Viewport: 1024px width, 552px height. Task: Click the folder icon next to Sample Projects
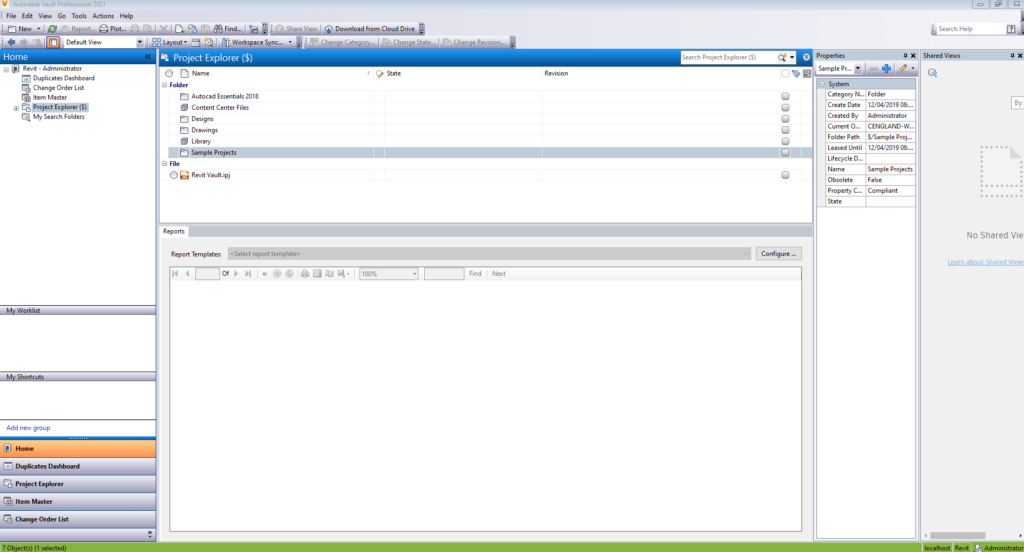(184, 153)
